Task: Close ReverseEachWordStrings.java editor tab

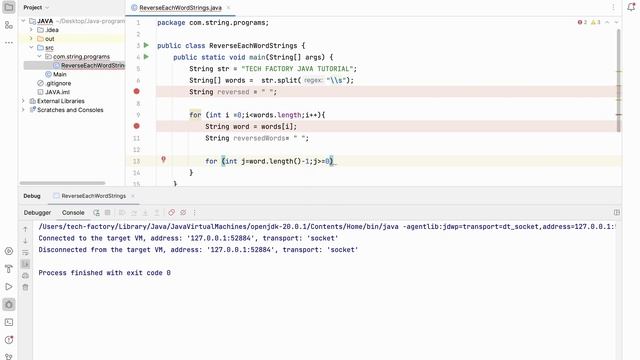Action: 229,8
